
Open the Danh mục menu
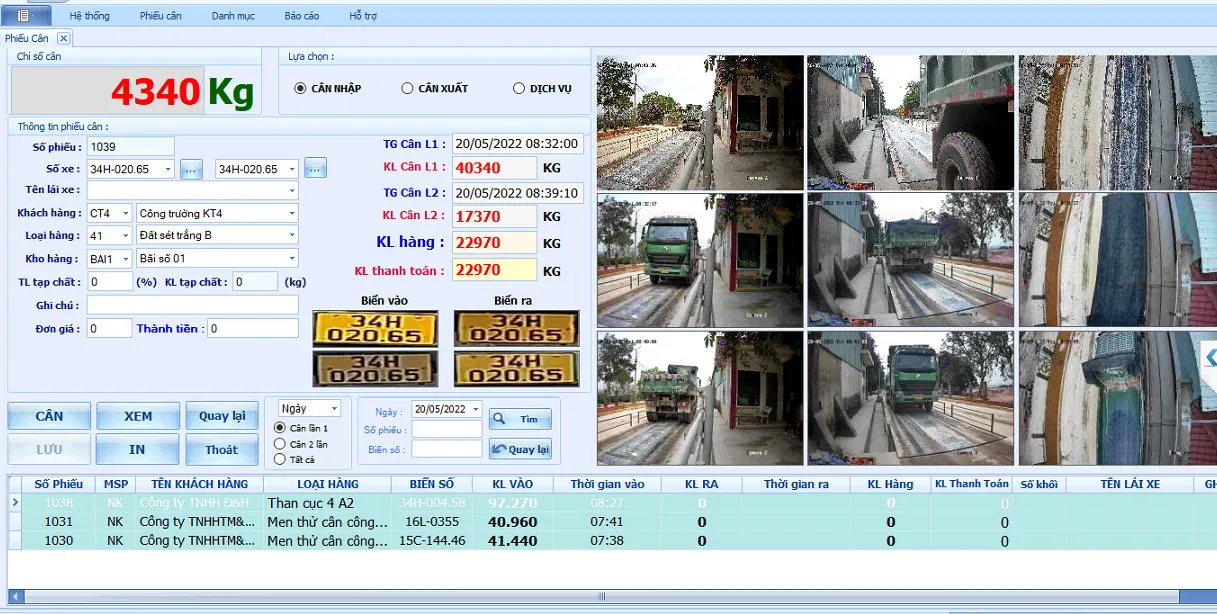232,16
